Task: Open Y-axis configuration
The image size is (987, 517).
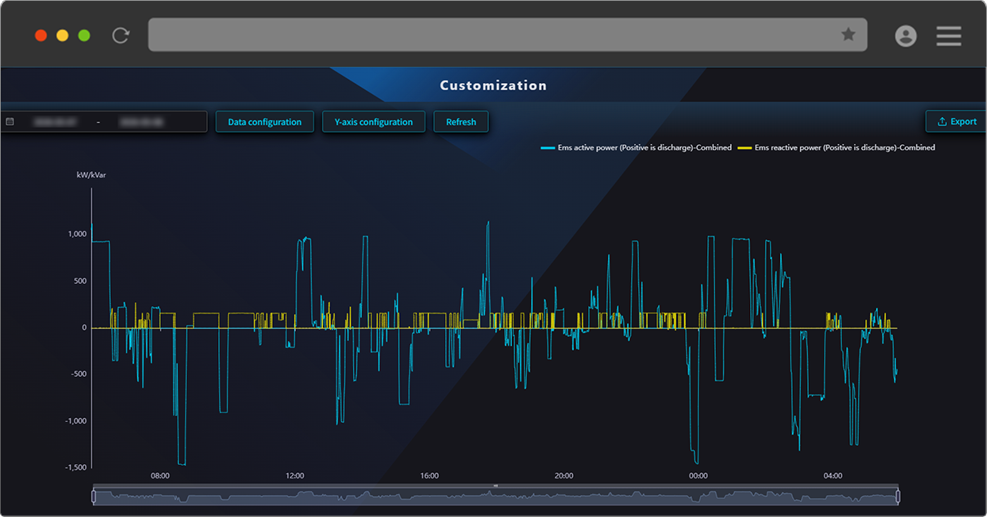Action: point(373,122)
